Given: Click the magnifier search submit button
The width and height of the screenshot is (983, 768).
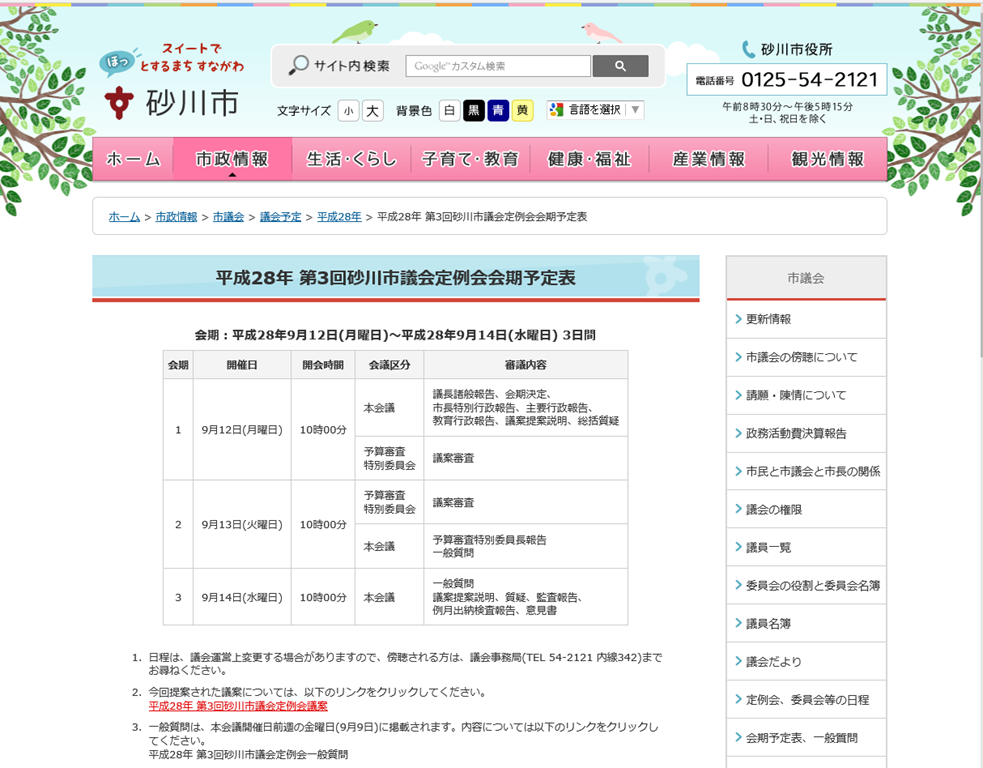Looking at the screenshot, I should point(620,66).
